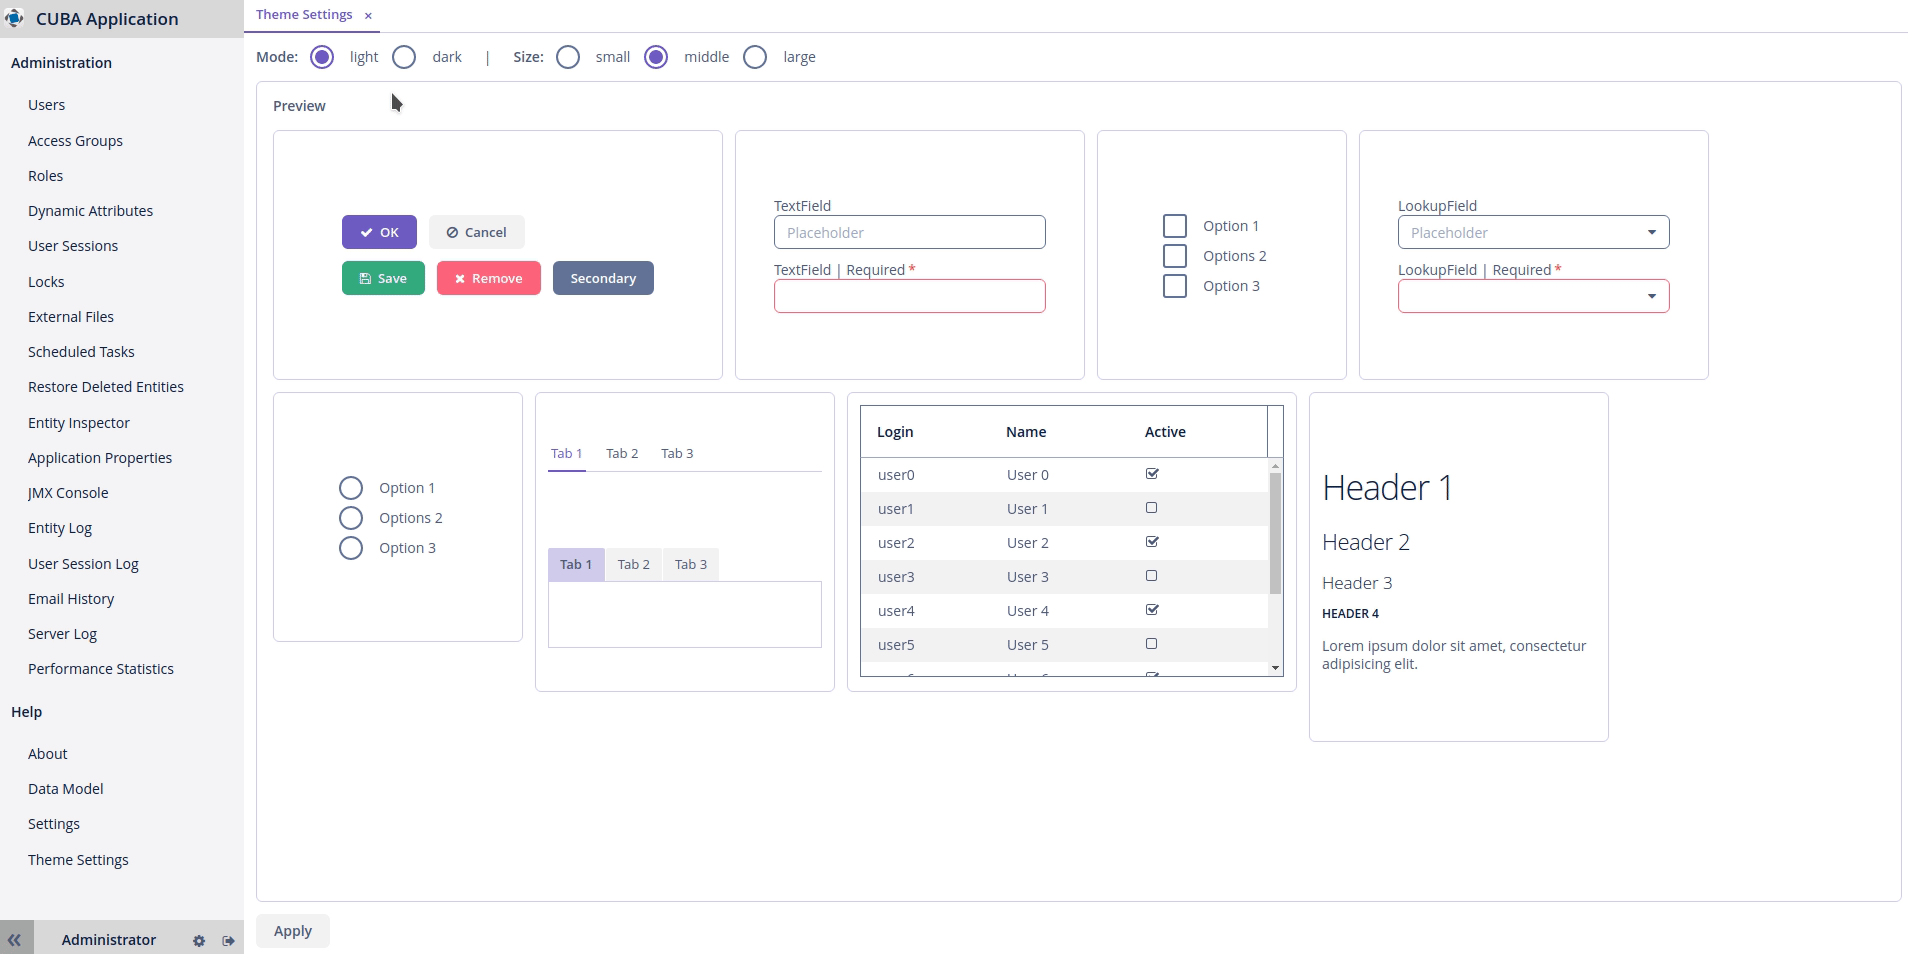Viewport: 1908px width, 954px height.
Task: Click the green Save button
Action: (383, 278)
